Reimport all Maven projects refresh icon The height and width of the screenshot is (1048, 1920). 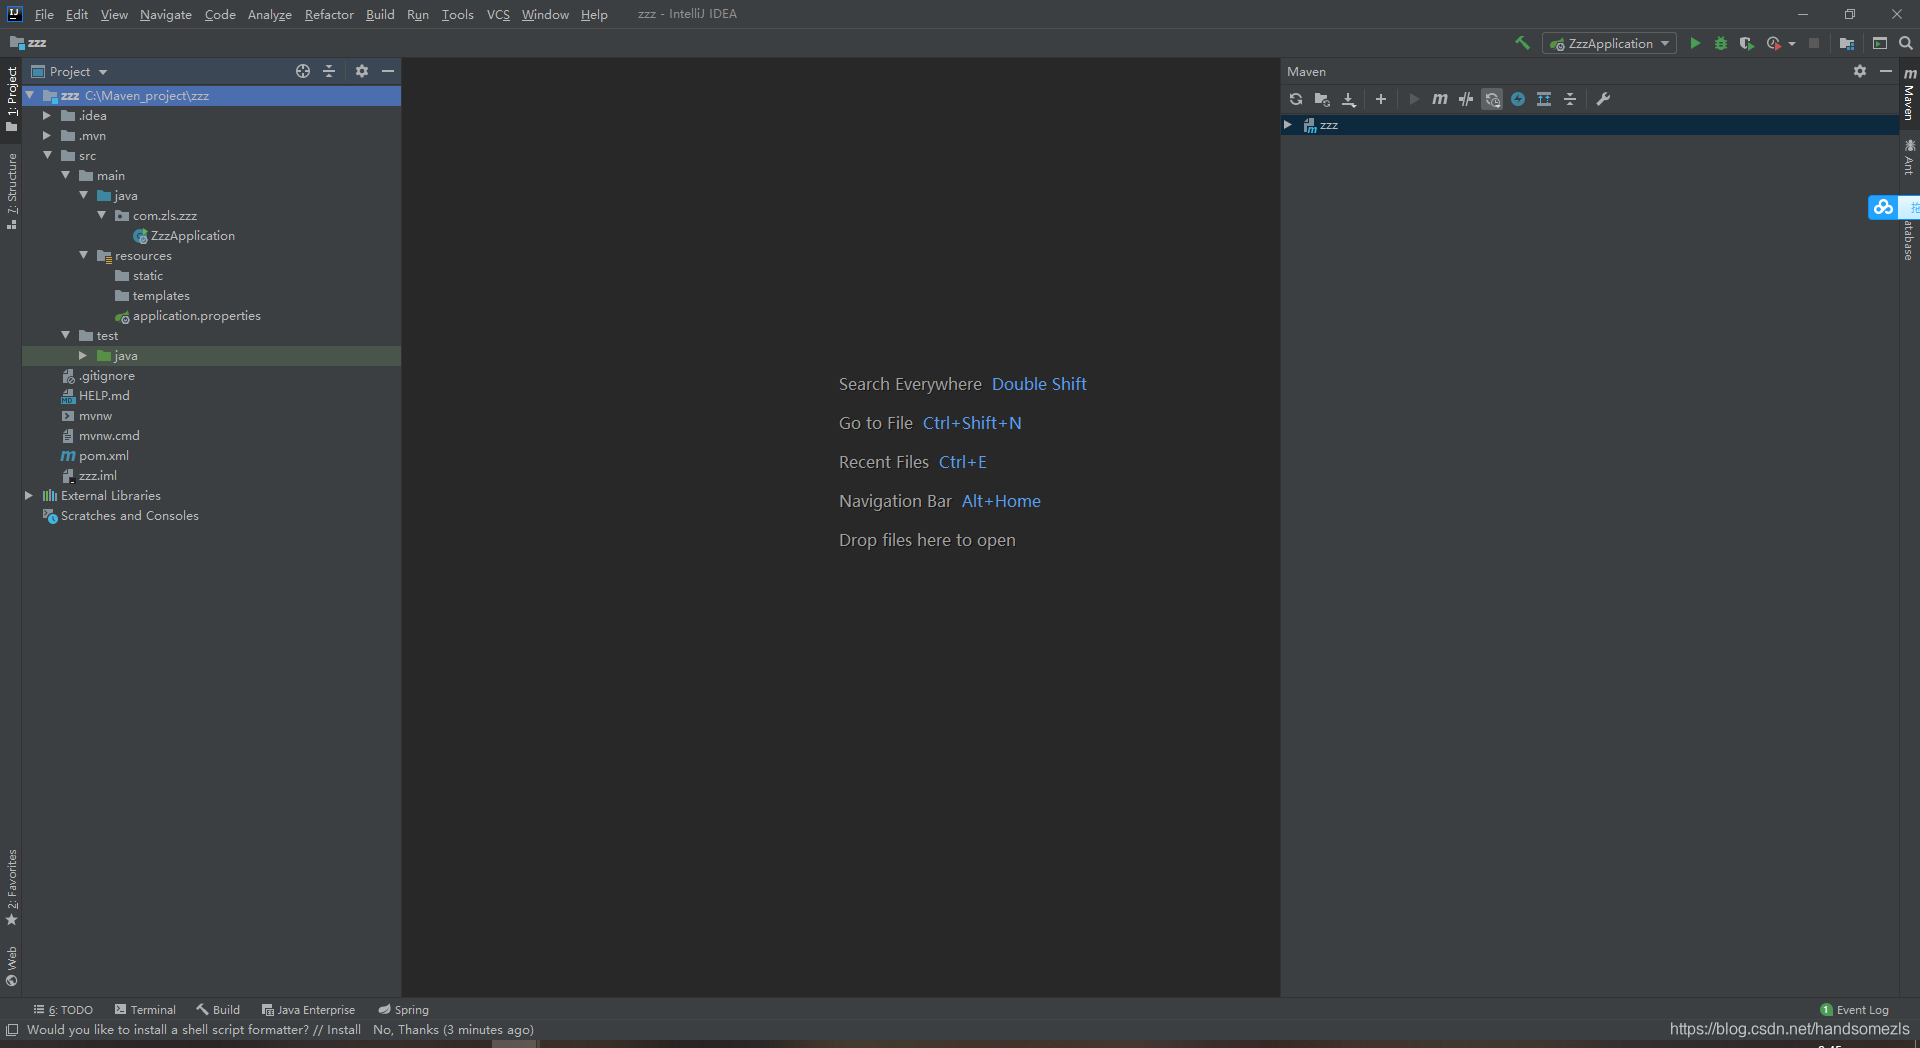click(x=1296, y=99)
